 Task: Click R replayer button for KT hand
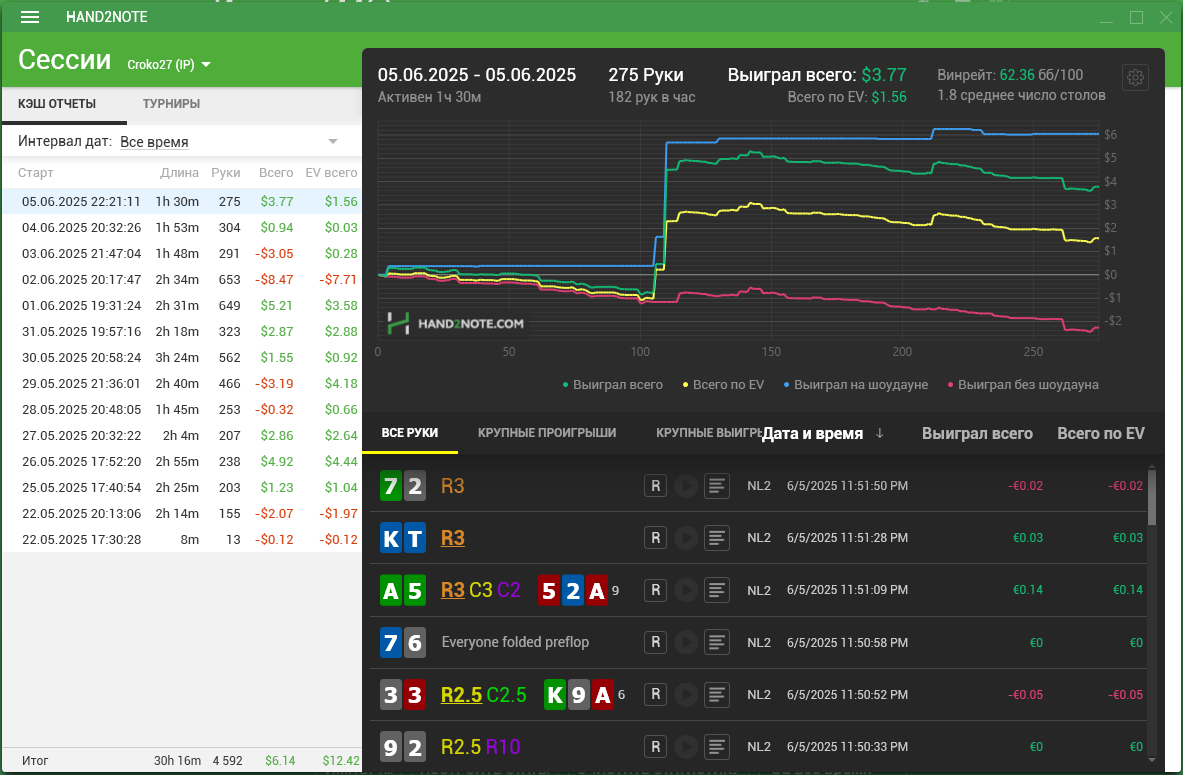(655, 538)
